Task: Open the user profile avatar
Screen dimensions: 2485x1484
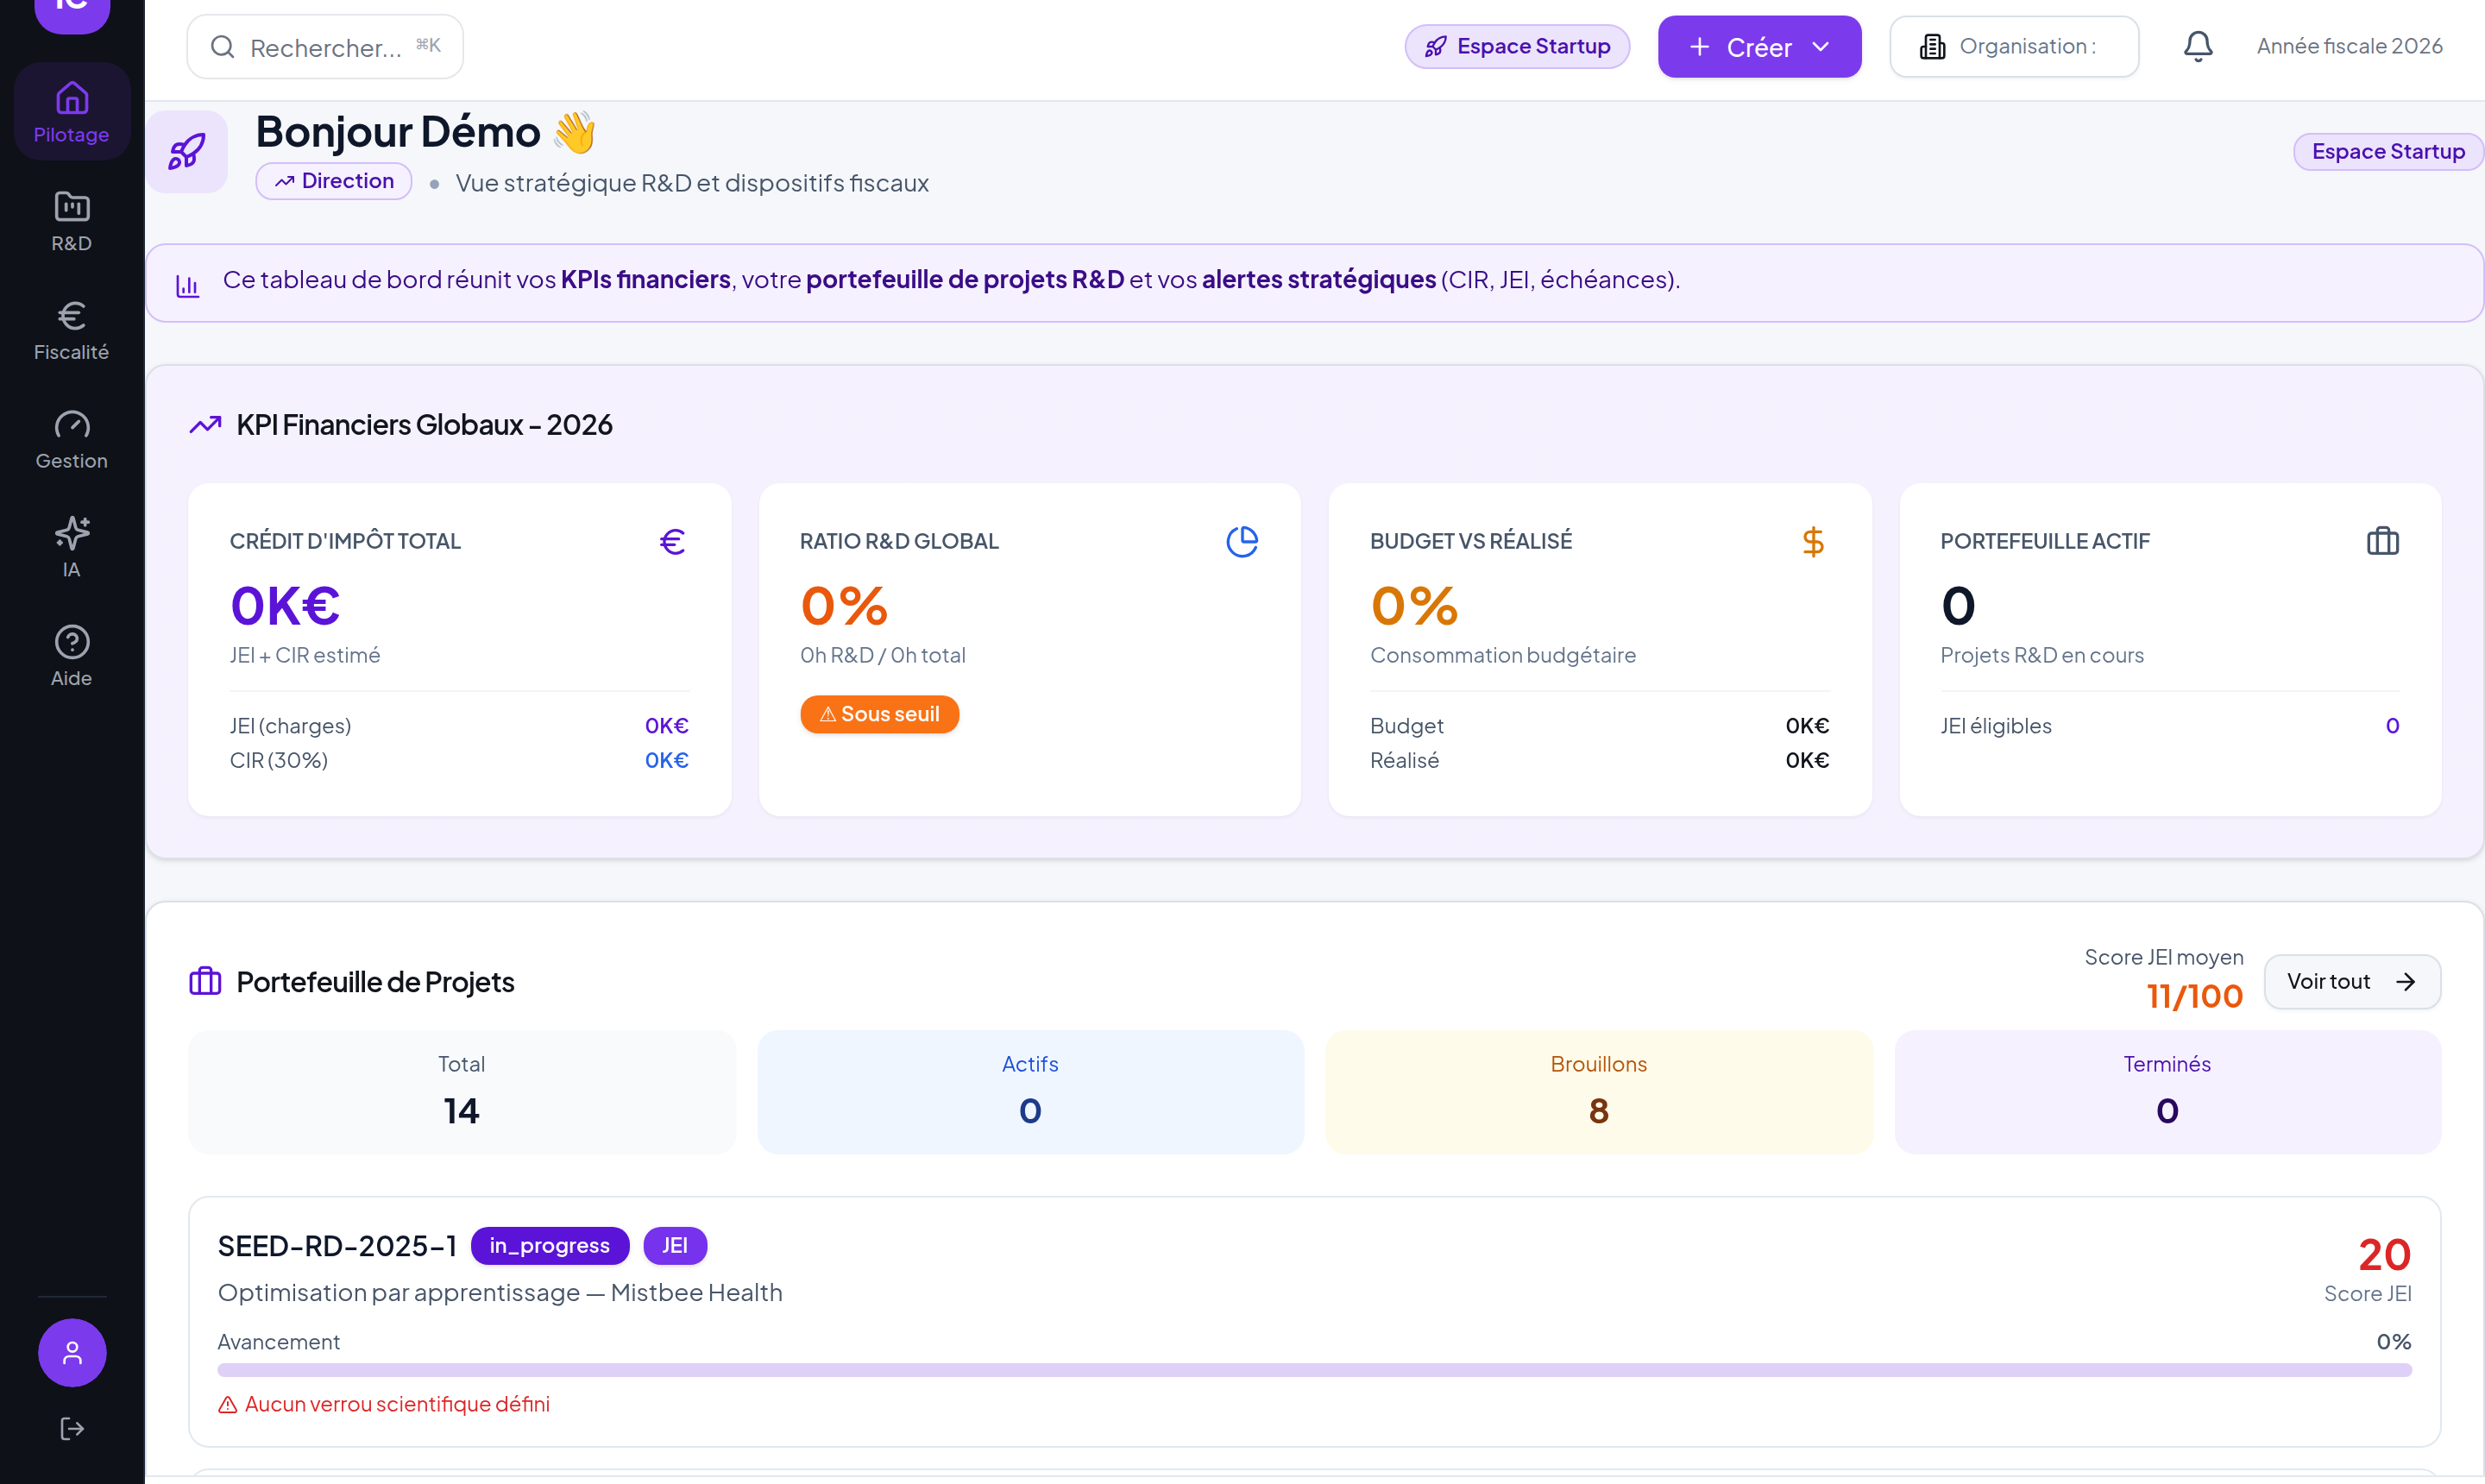Action: point(72,1353)
